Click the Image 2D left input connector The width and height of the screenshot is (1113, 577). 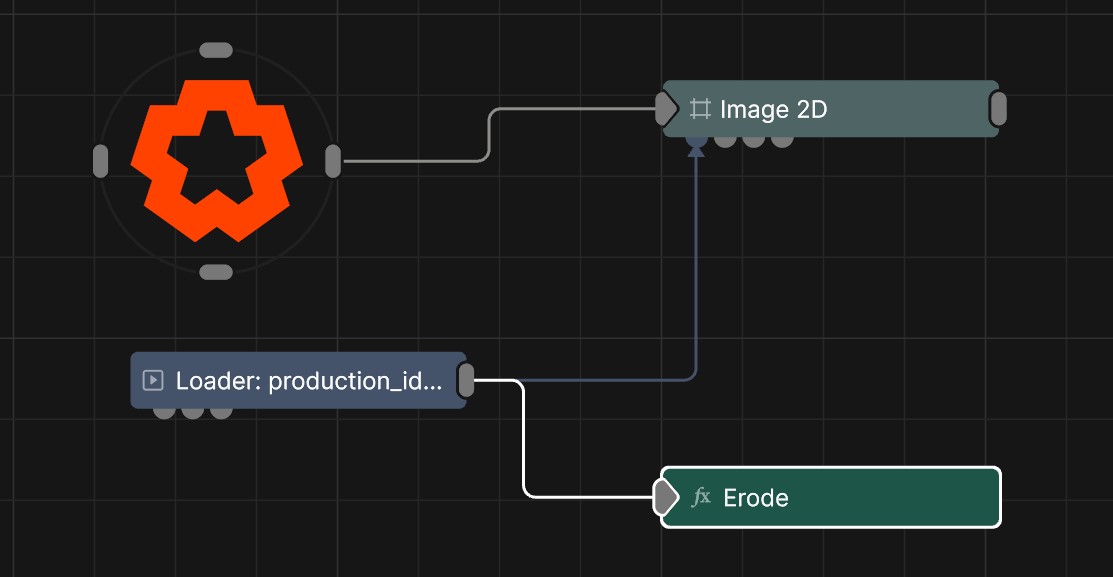coord(665,109)
